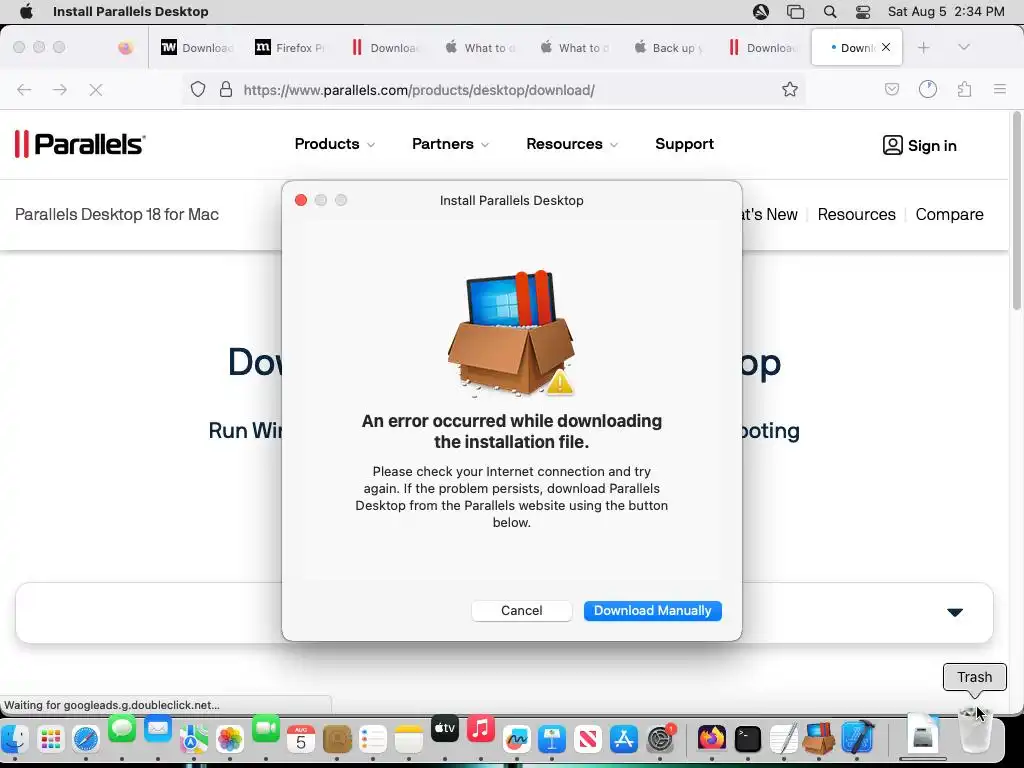The height and width of the screenshot is (768, 1024).
Task: Open the Apple menu
Action: [x=26, y=11]
